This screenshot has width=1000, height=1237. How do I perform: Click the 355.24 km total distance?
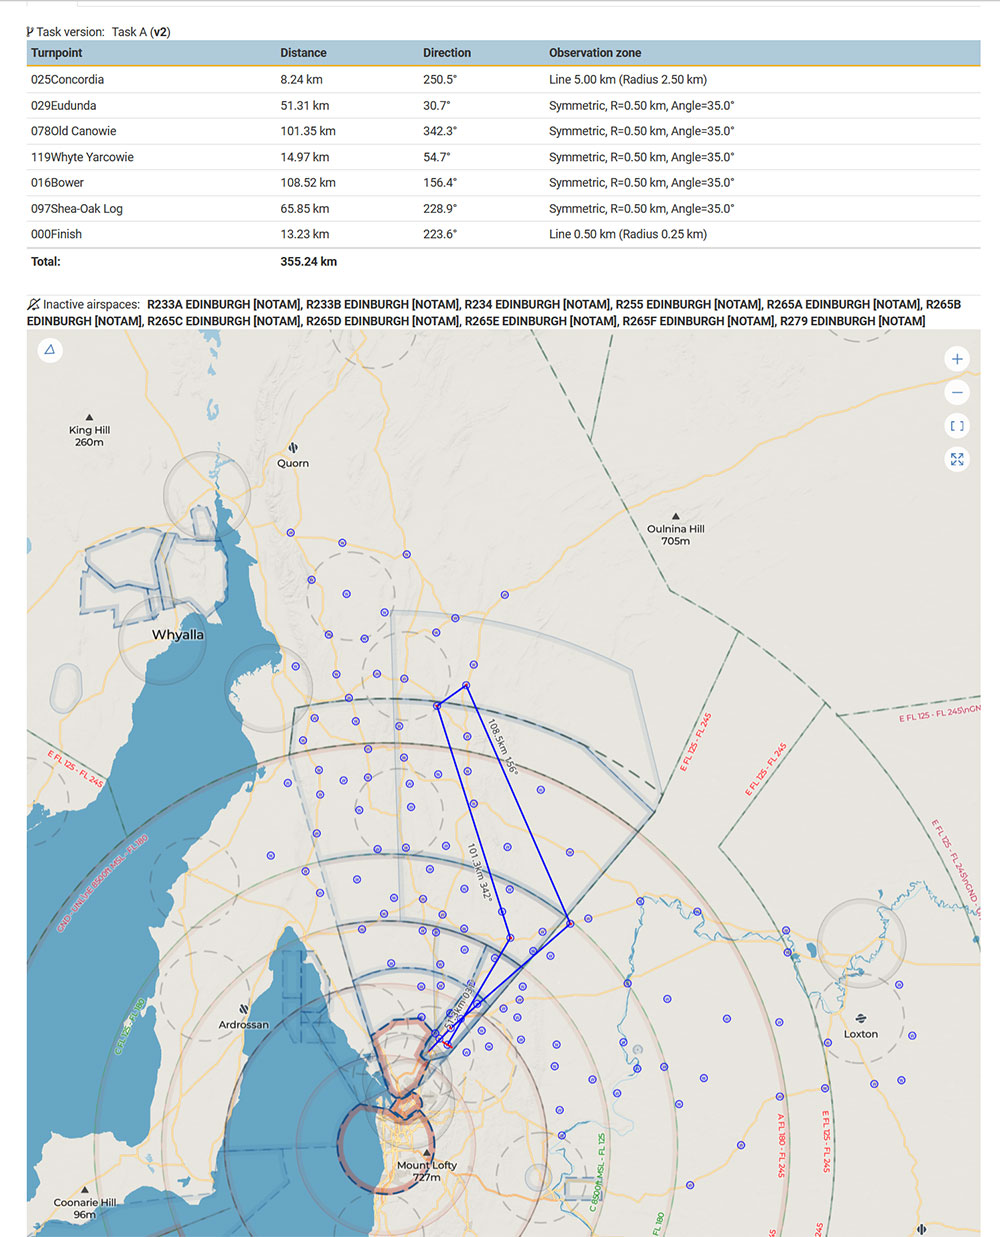click(x=308, y=262)
